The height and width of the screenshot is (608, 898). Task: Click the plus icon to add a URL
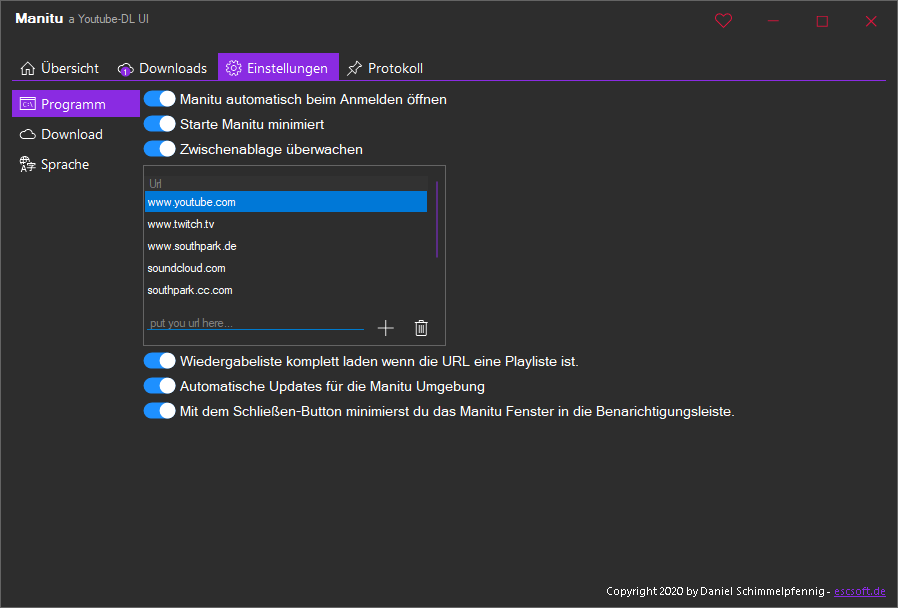tap(385, 327)
